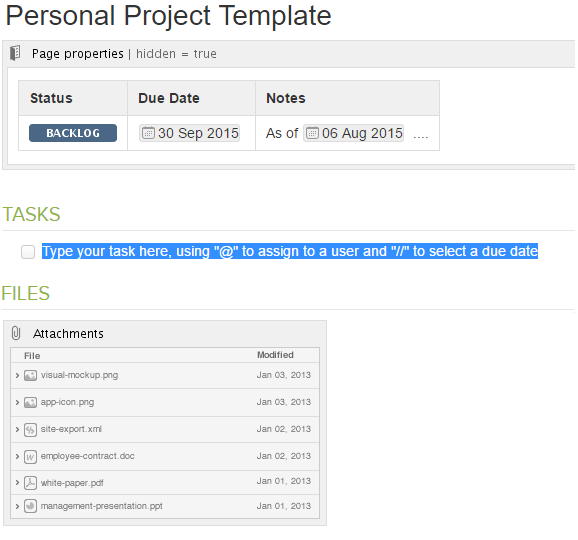This screenshot has height=540, width=578.
Task: Expand the white-paper.pdf attachment row
Action: [x=17, y=482]
